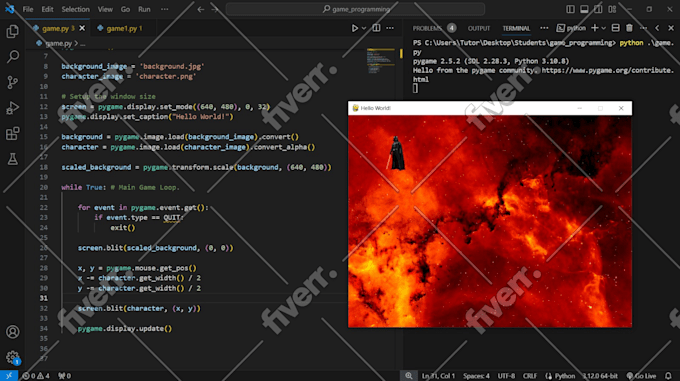Add a new terminal with plus icon
Screen dimensions: 680x381
(595, 28)
